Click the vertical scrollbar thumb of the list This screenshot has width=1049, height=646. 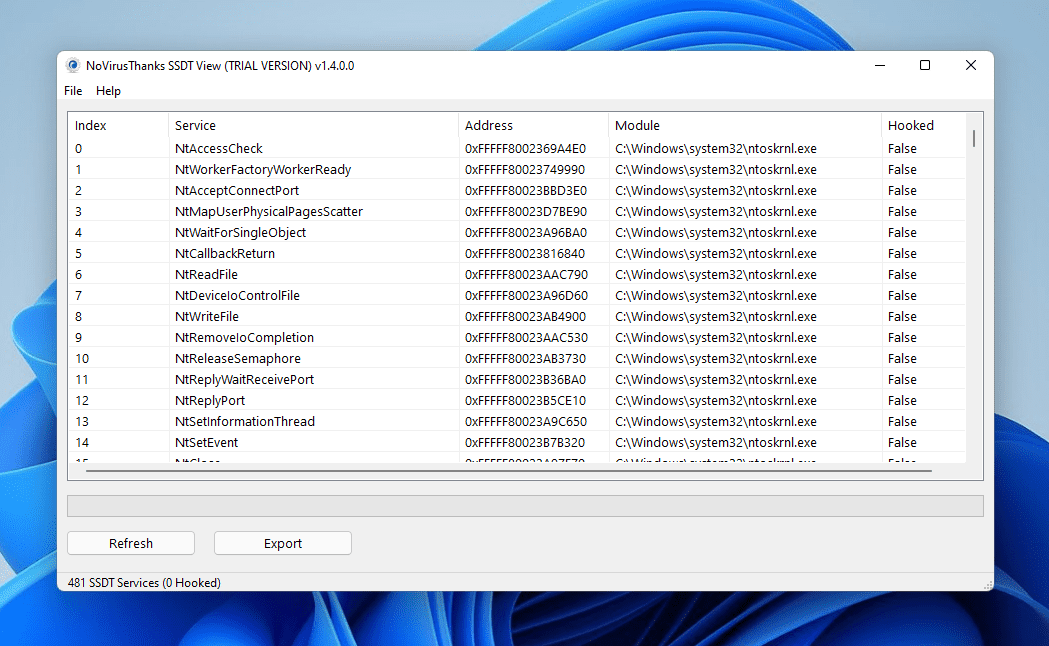tap(974, 138)
